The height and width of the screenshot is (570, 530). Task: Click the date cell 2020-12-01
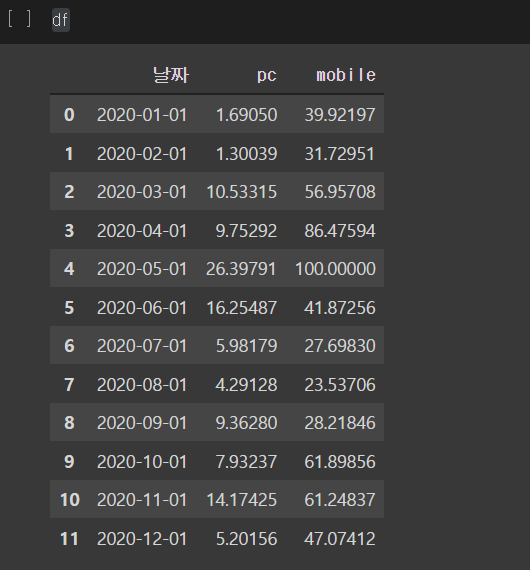coord(142,538)
